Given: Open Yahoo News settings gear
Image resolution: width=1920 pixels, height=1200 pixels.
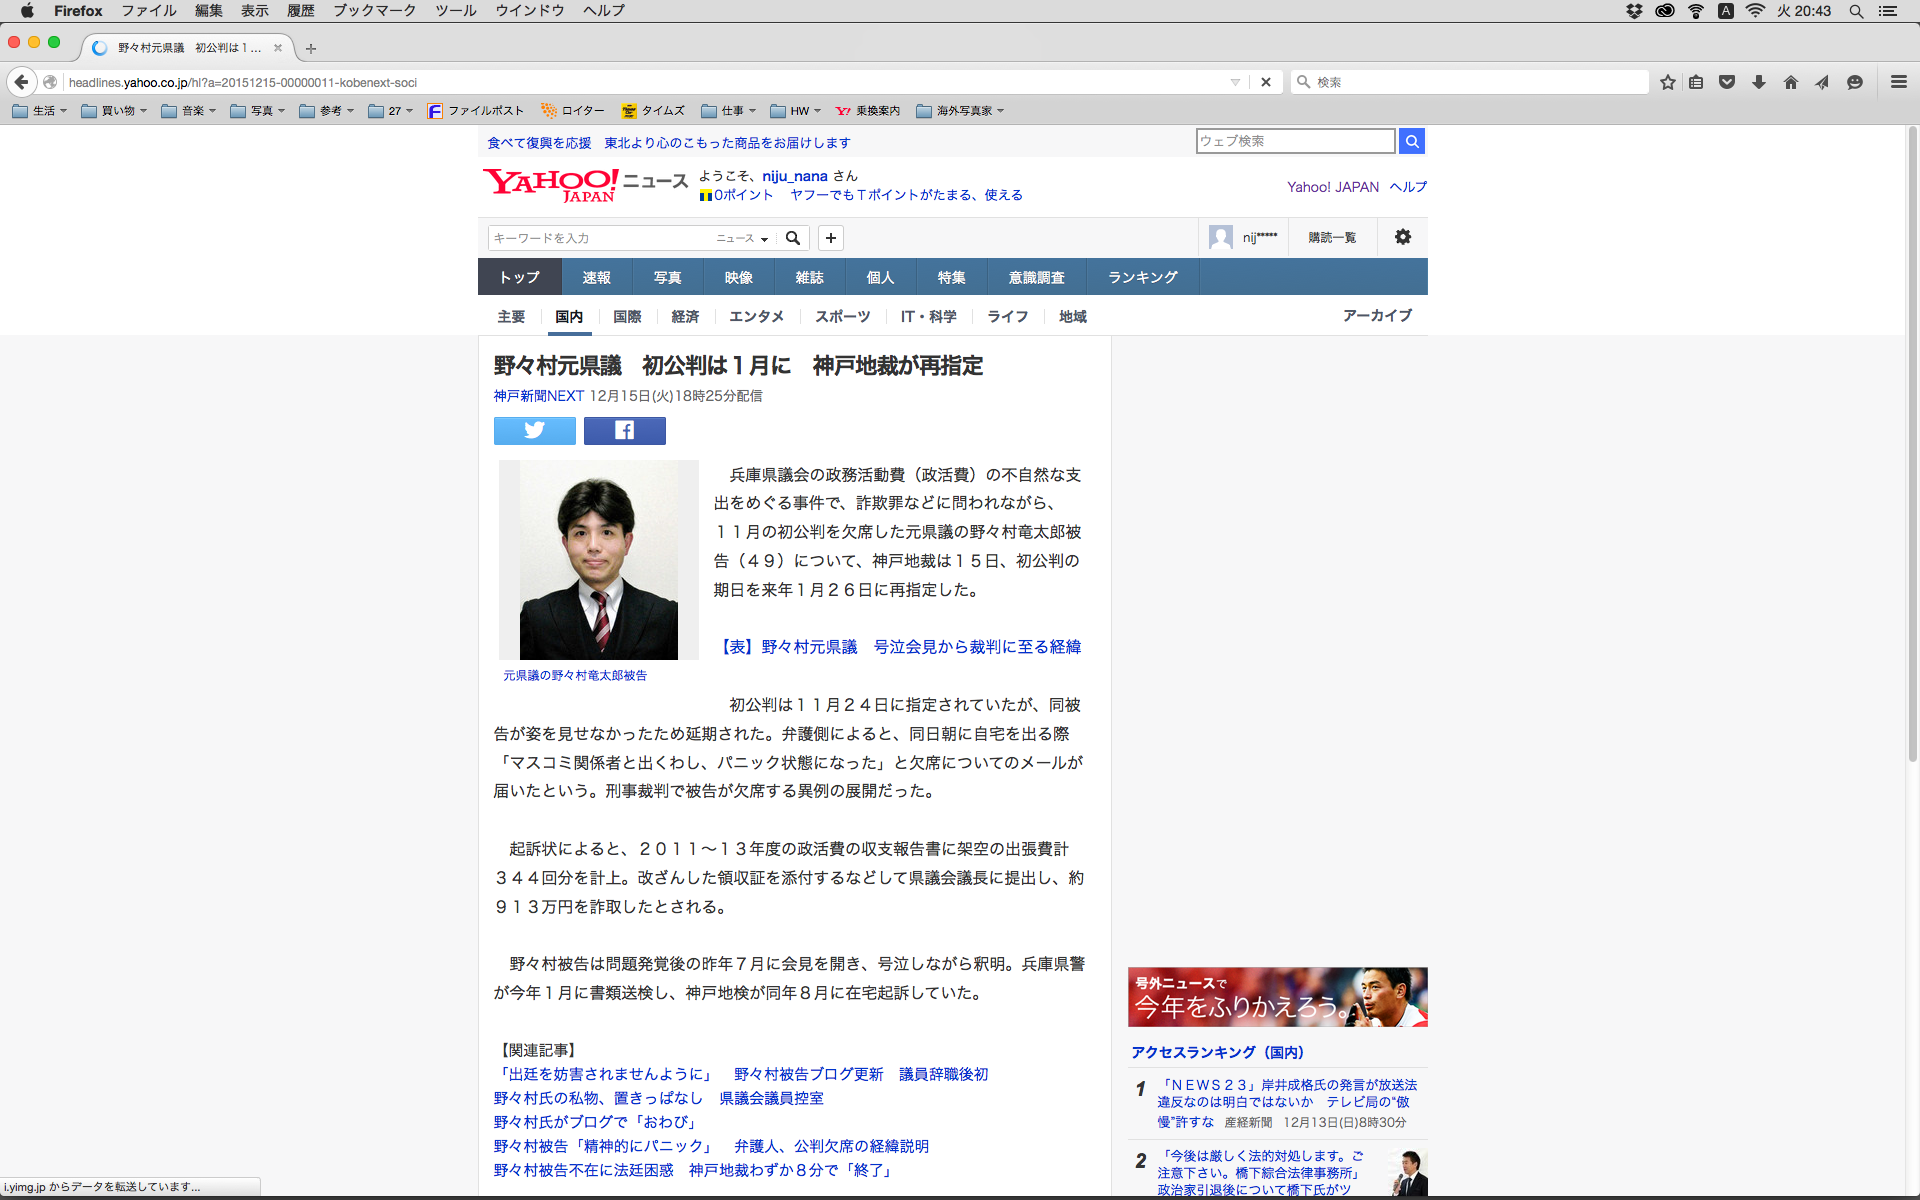Looking at the screenshot, I should coord(1402,237).
